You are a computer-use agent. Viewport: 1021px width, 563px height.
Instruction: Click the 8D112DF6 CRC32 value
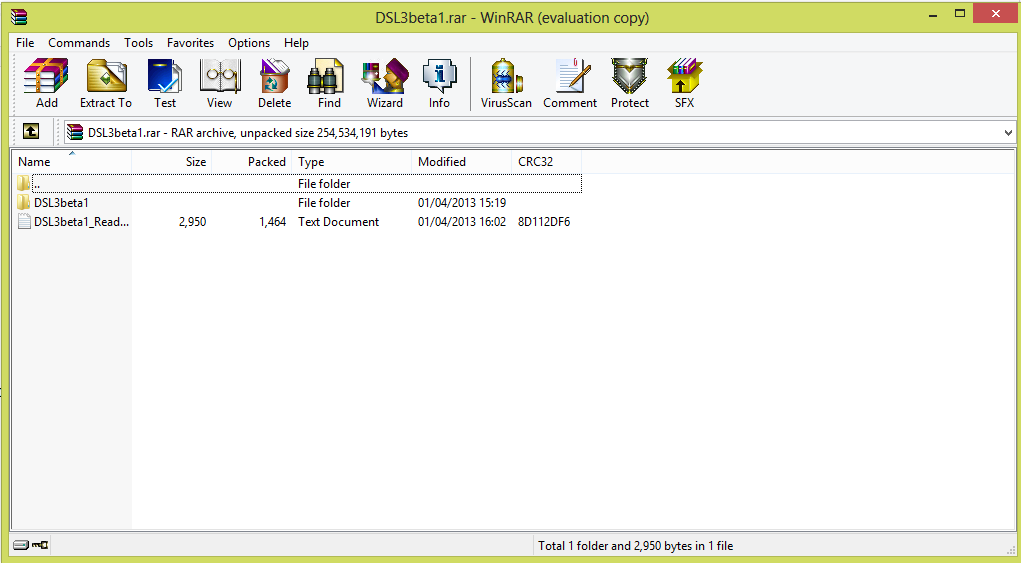(544, 222)
